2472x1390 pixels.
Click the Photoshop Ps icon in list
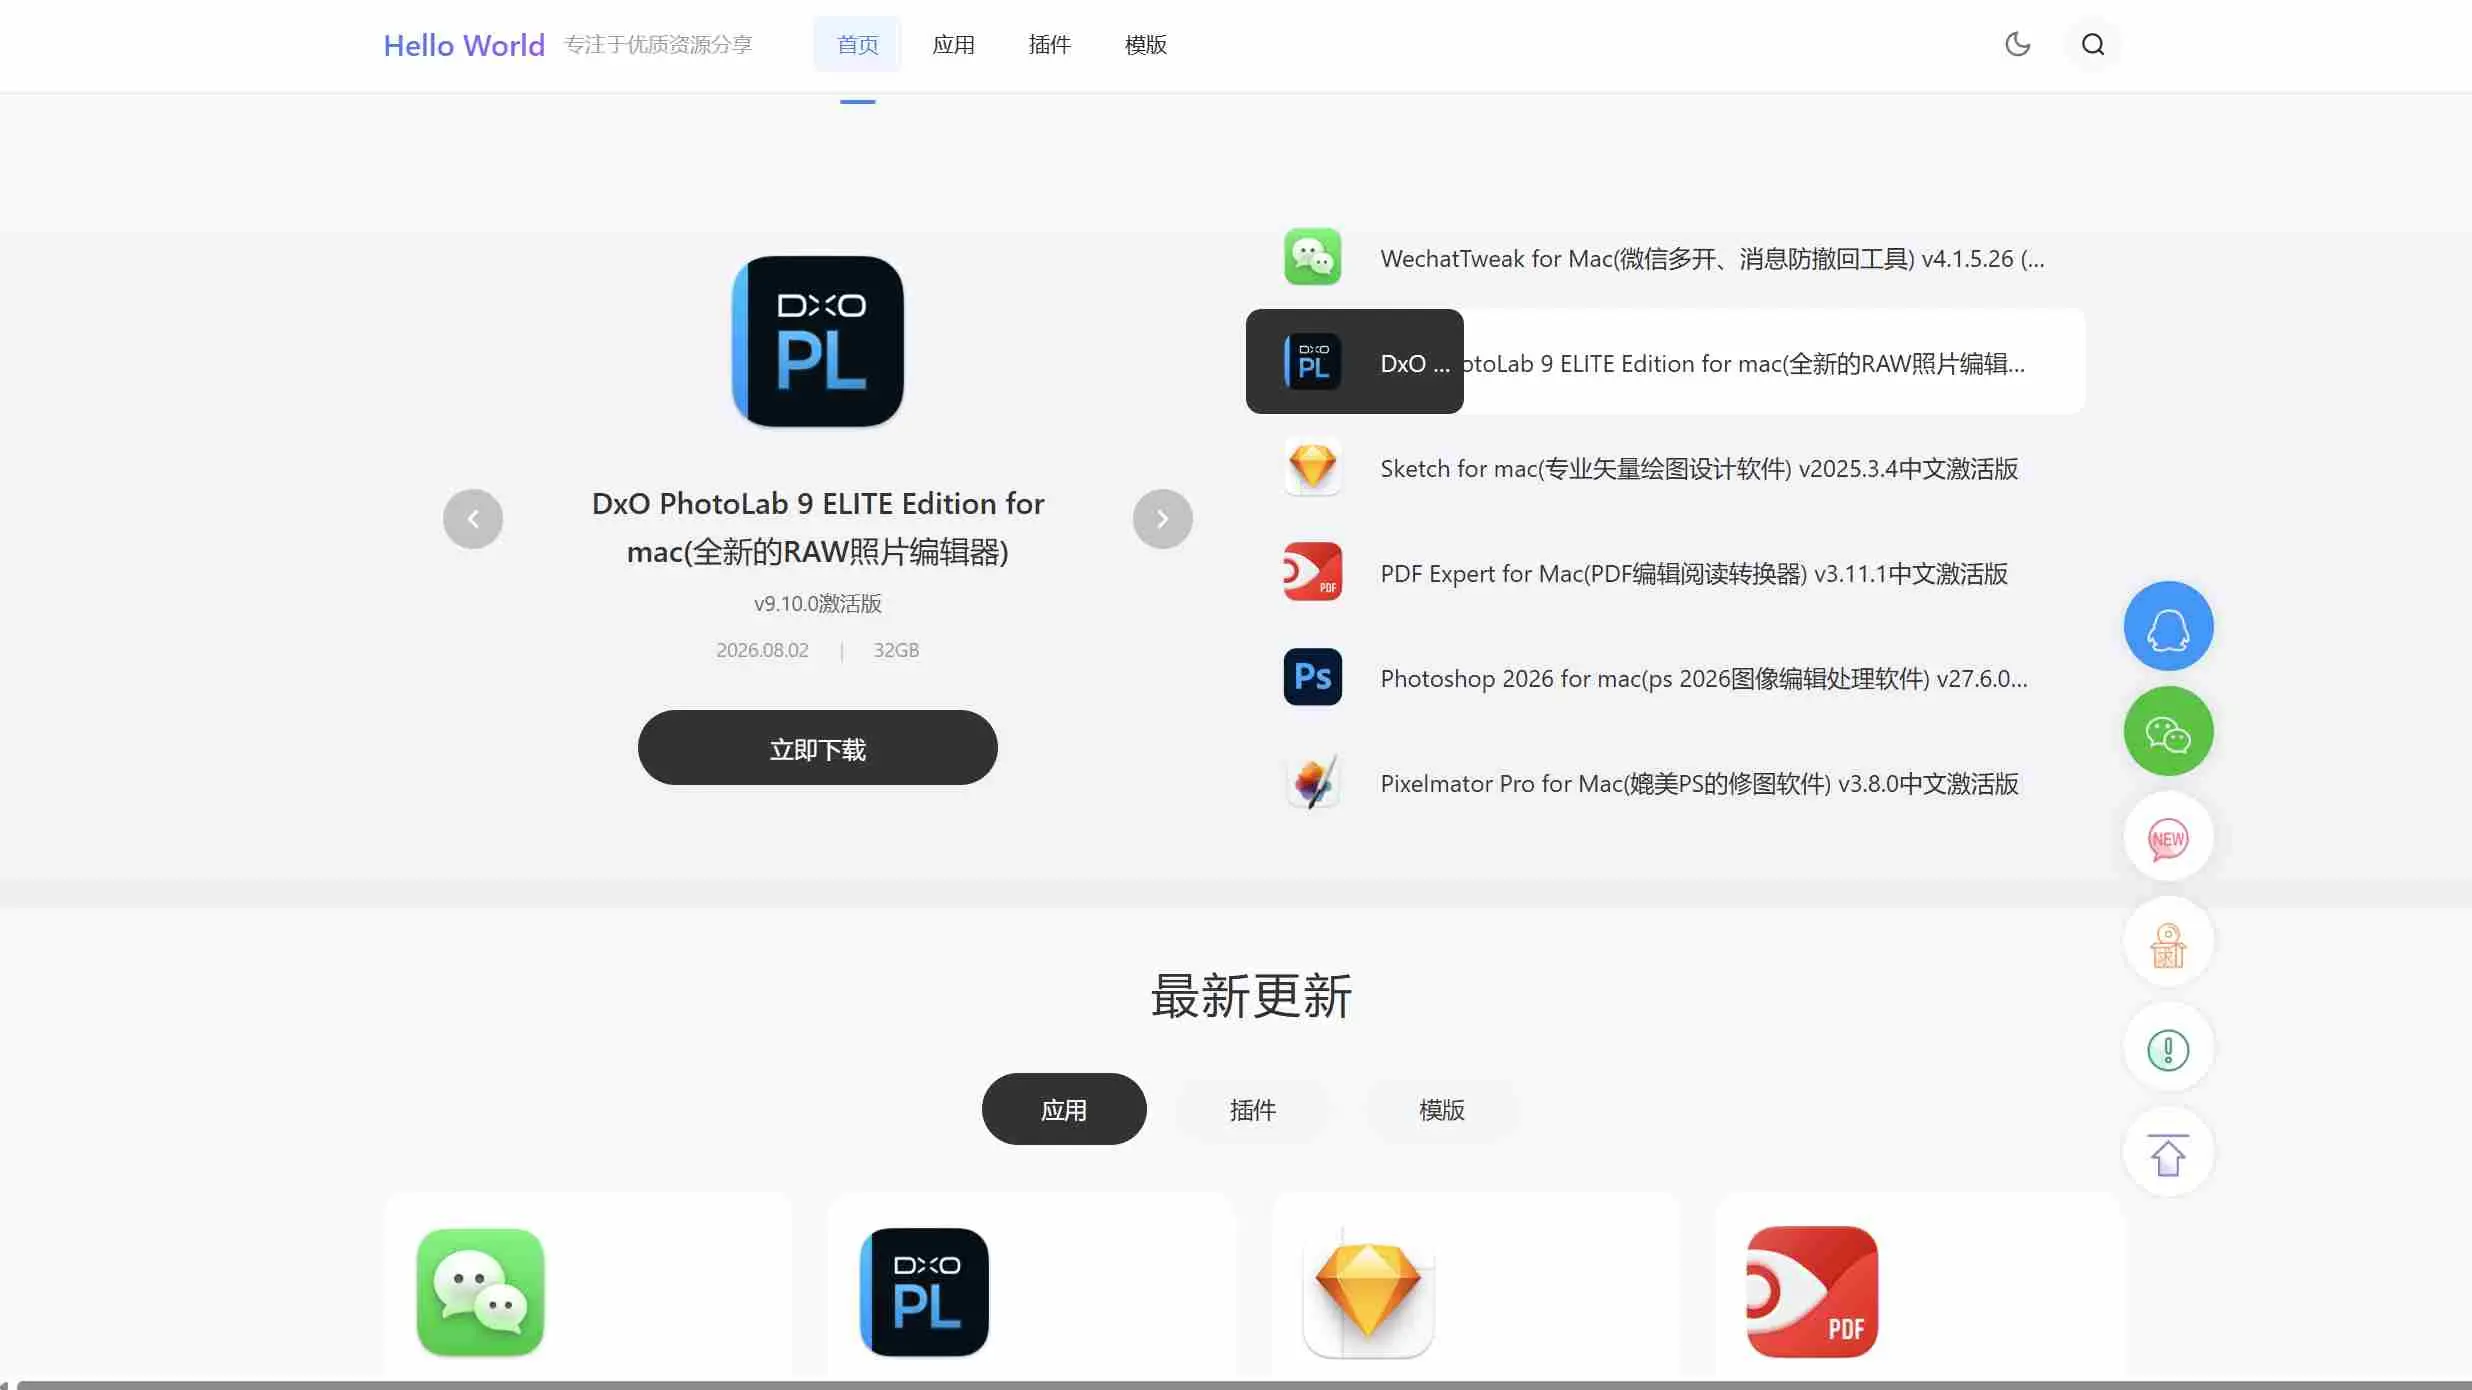(1313, 677)
